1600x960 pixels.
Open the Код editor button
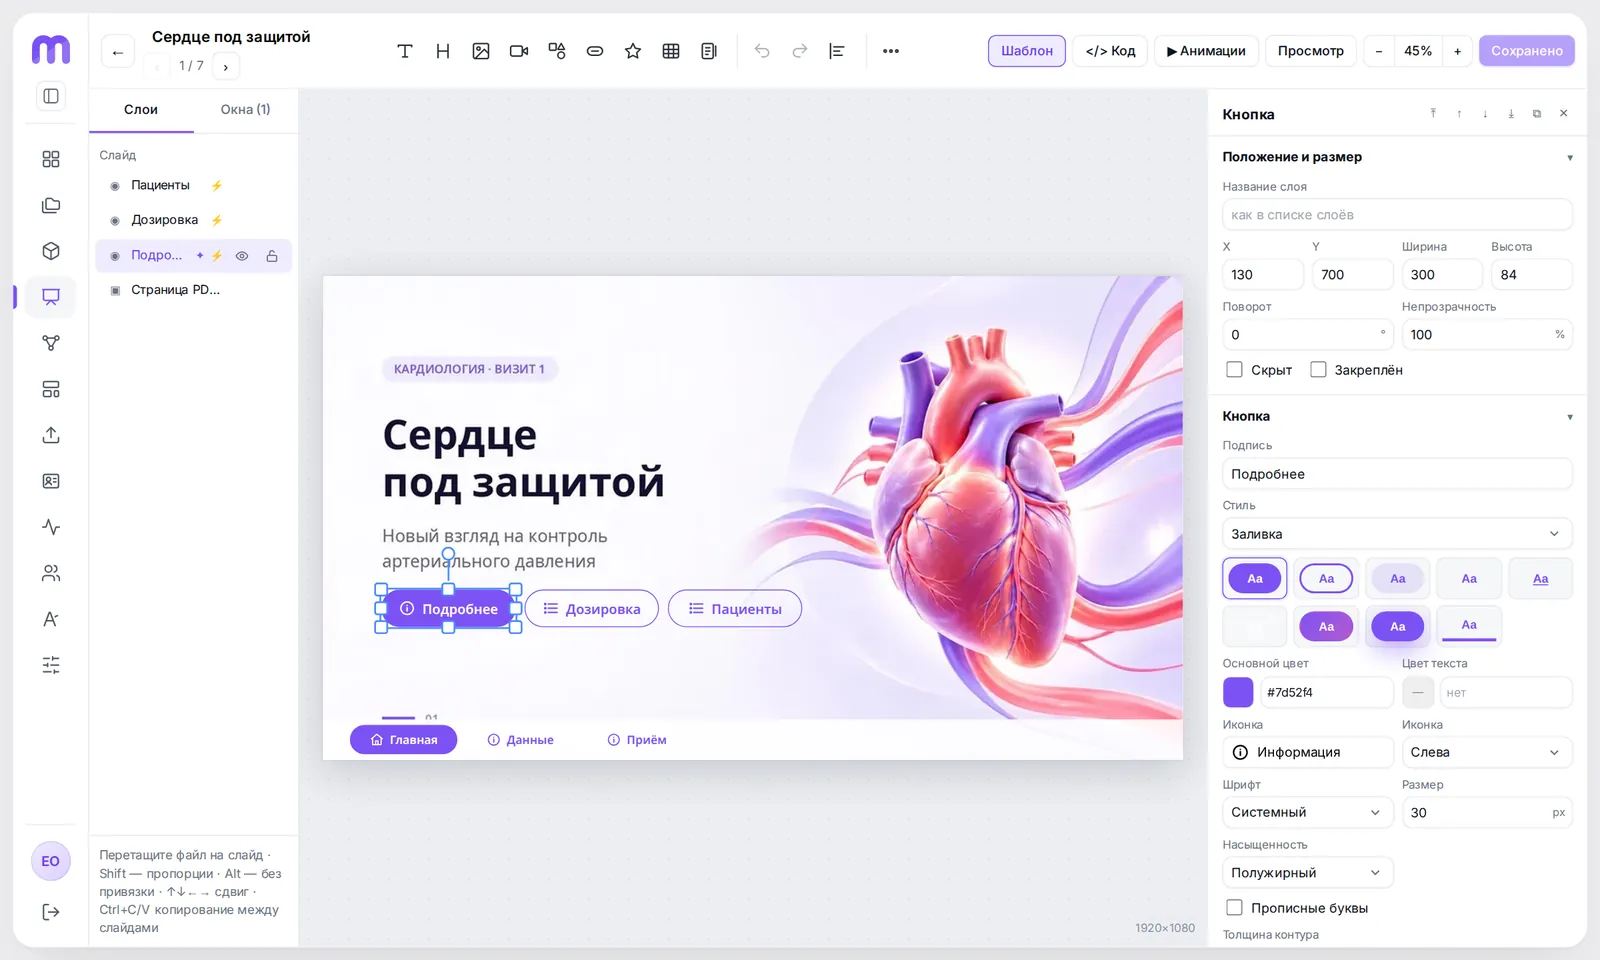[x=1110, y=51]
